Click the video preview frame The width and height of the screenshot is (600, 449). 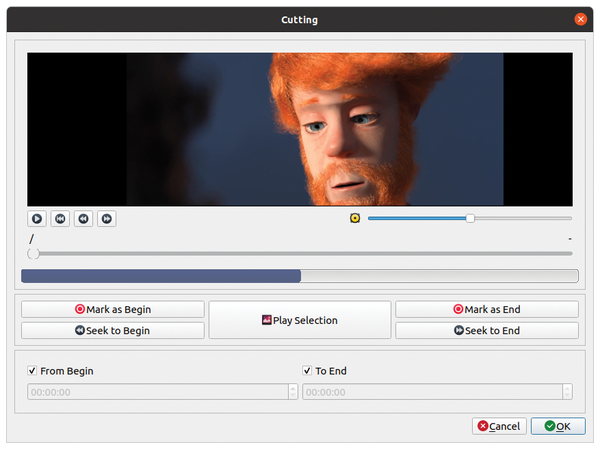pyautogui.click(x=300, y=129)
